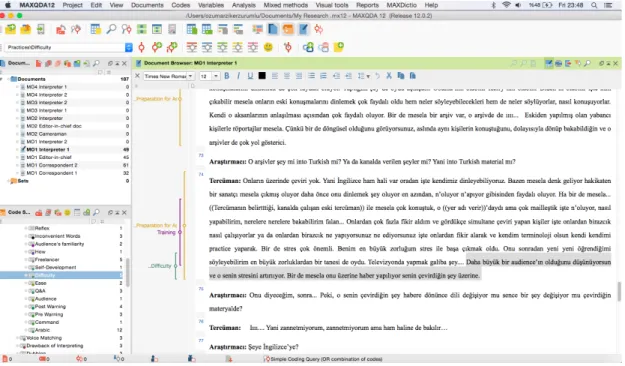The width and height of the screenshot is (625, 366).
Task: Click the Lexical Search magnifier in main toolbar
Action: 111,29
